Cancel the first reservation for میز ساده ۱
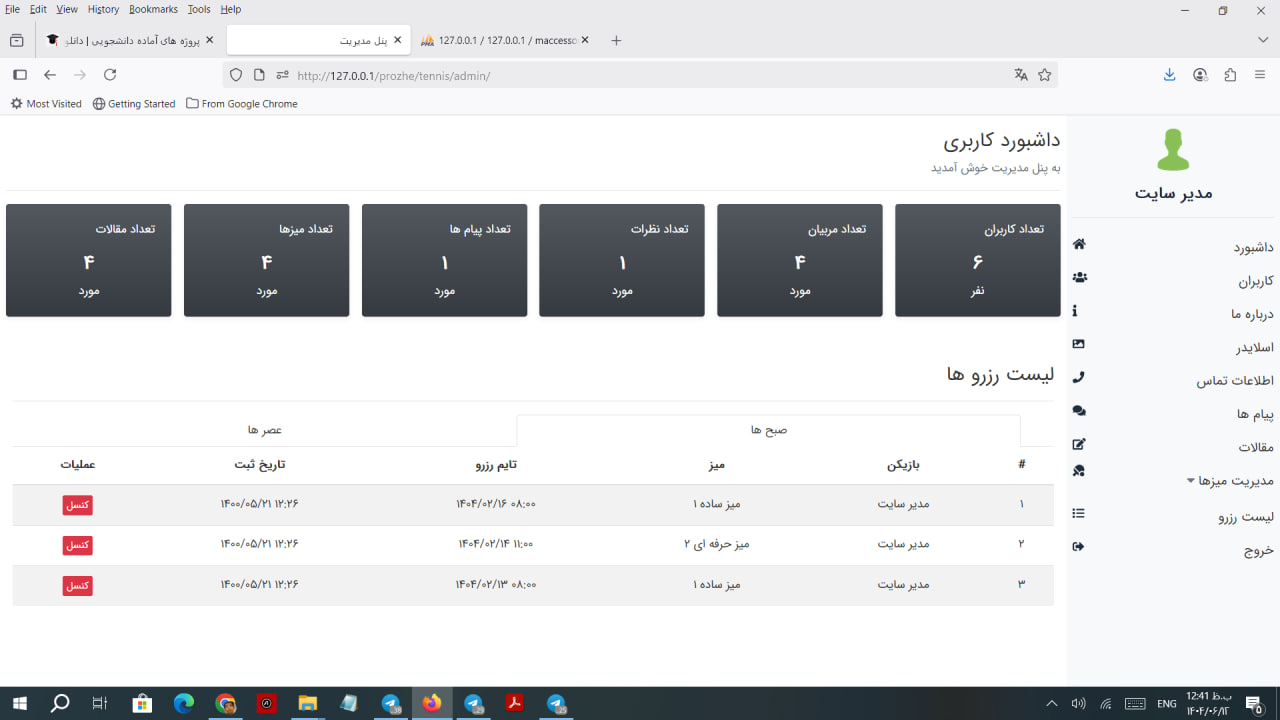This screenshot has height=720, width=1280. pyautogui.click(x=77, y=505)
